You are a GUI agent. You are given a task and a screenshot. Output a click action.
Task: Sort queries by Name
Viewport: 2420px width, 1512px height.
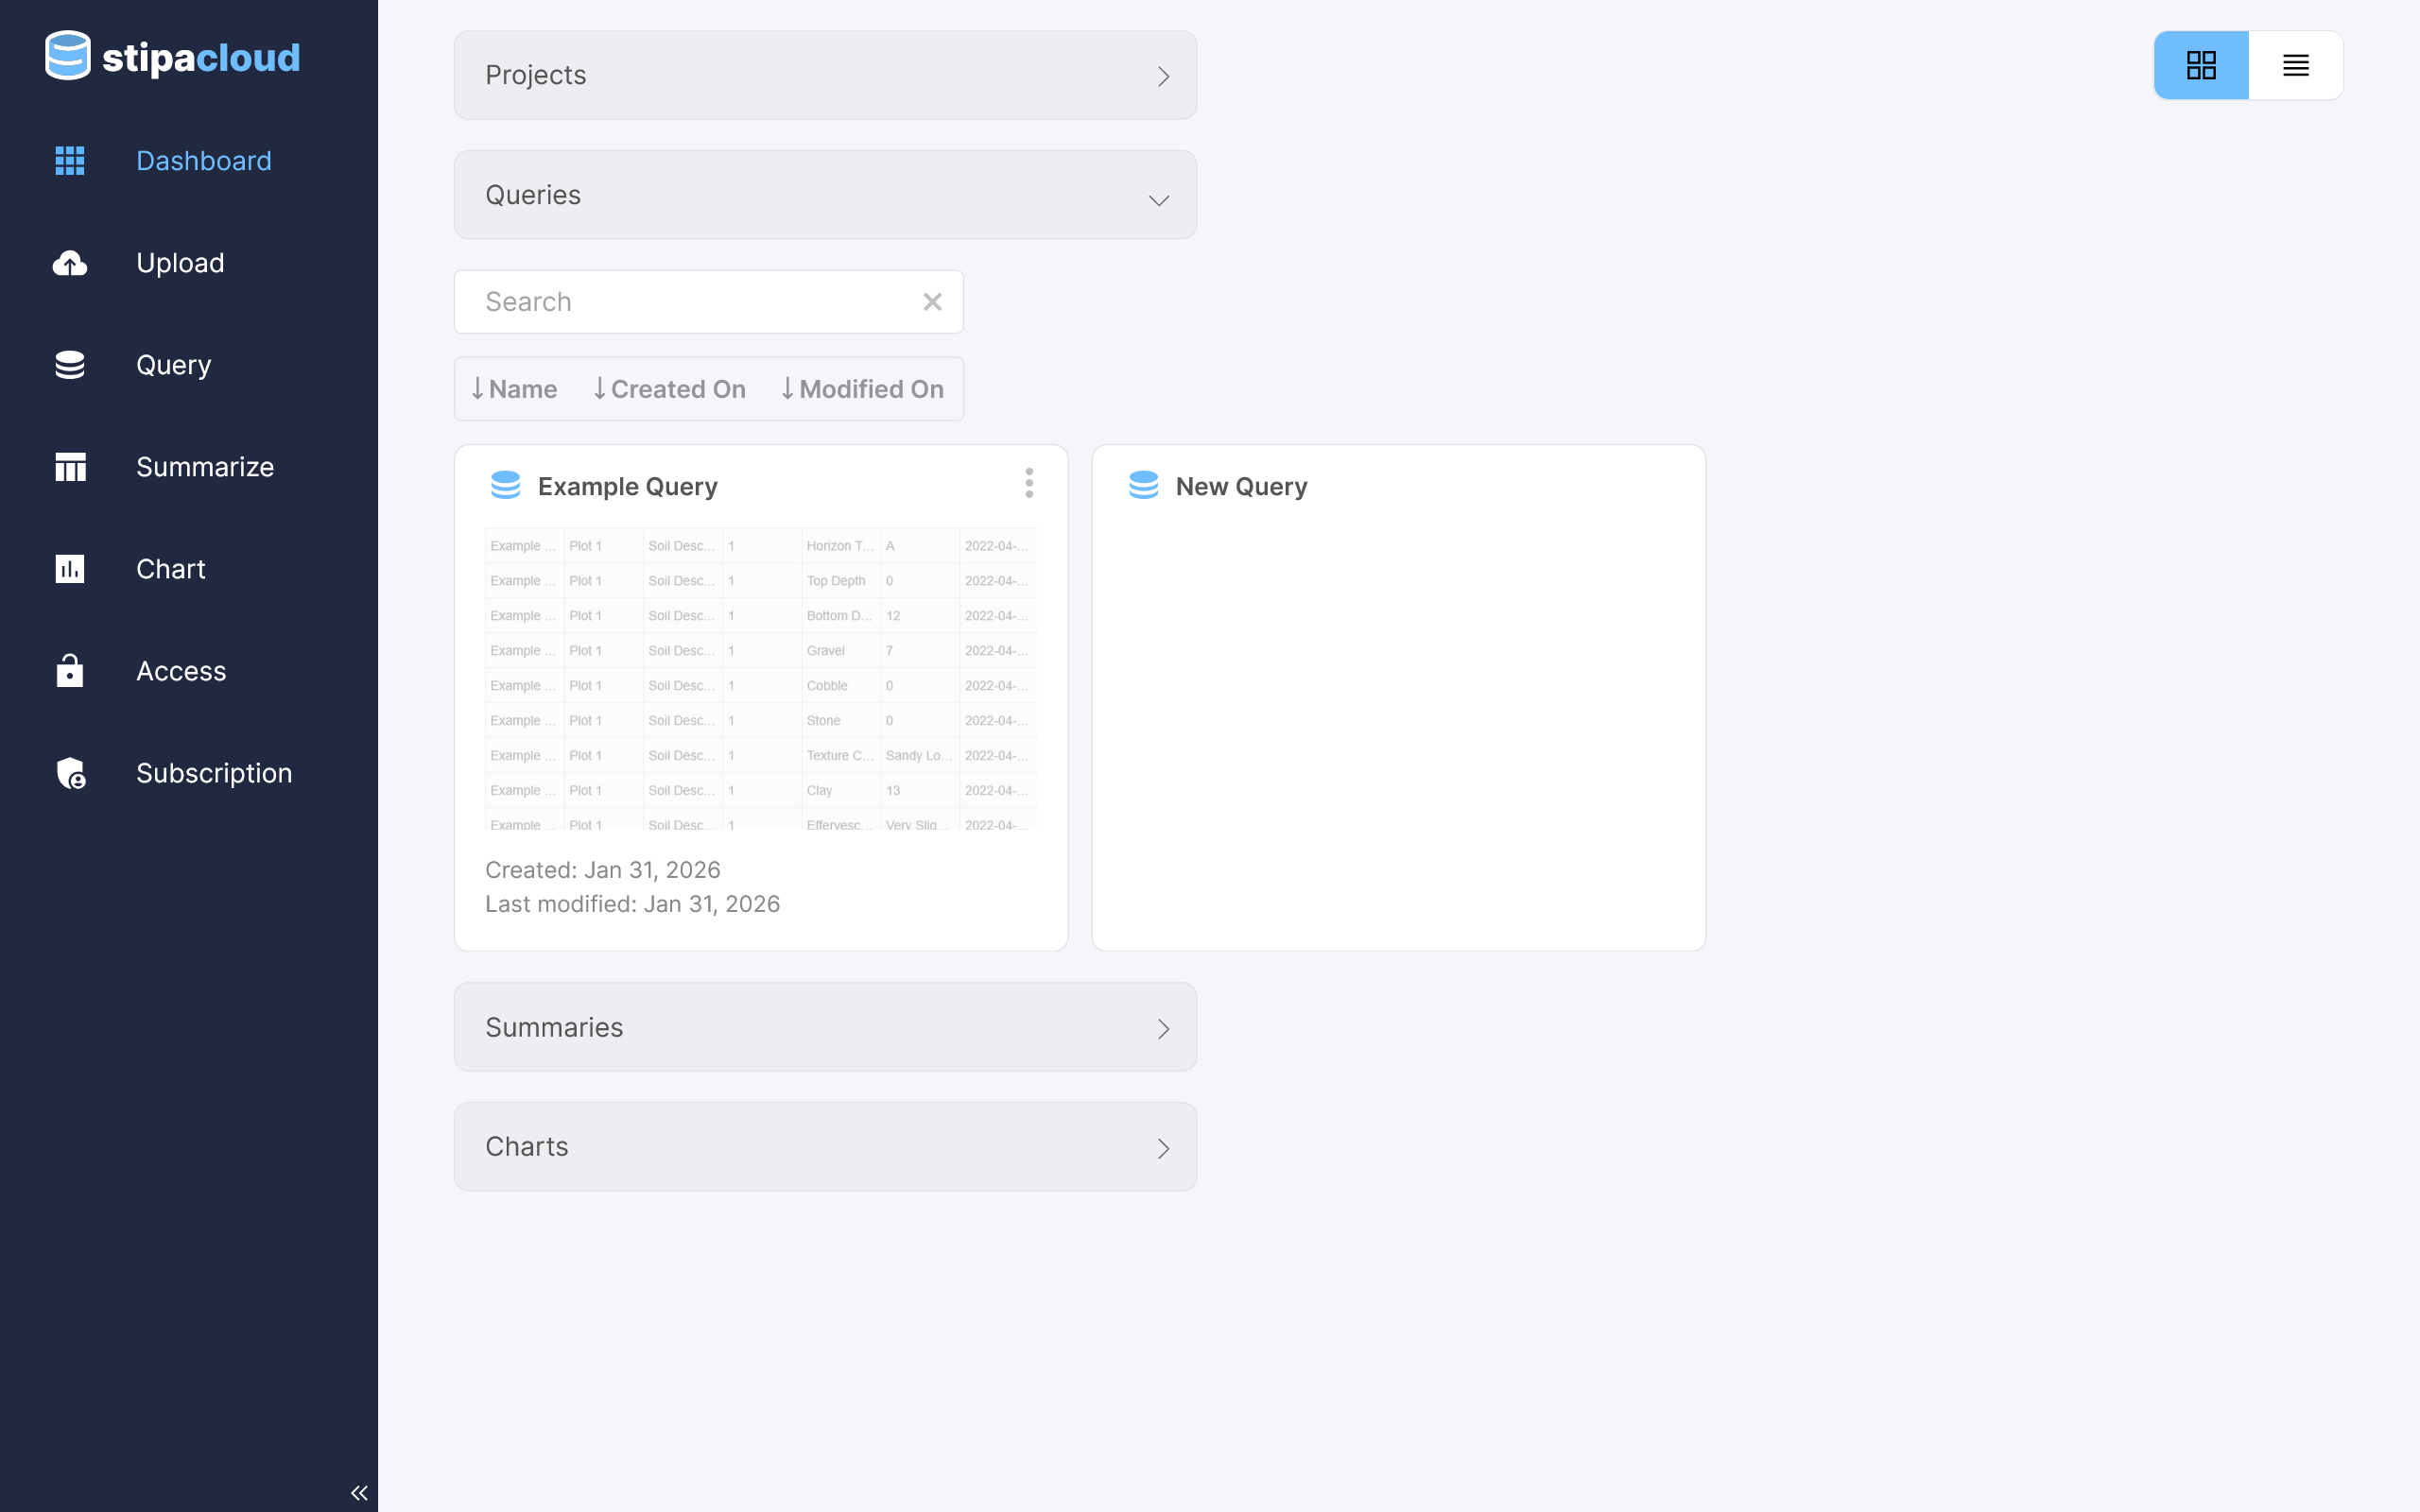click(x=514, y=389)
